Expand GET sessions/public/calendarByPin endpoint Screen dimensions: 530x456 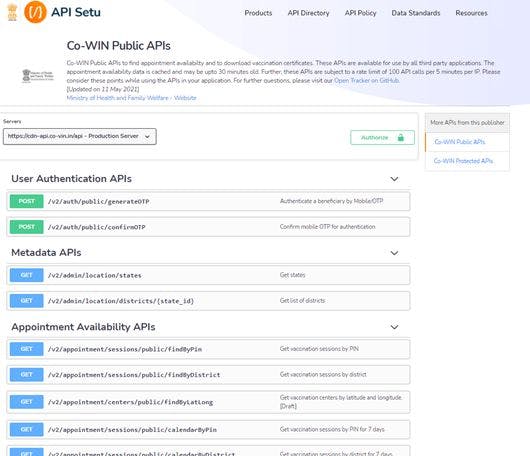208,430
